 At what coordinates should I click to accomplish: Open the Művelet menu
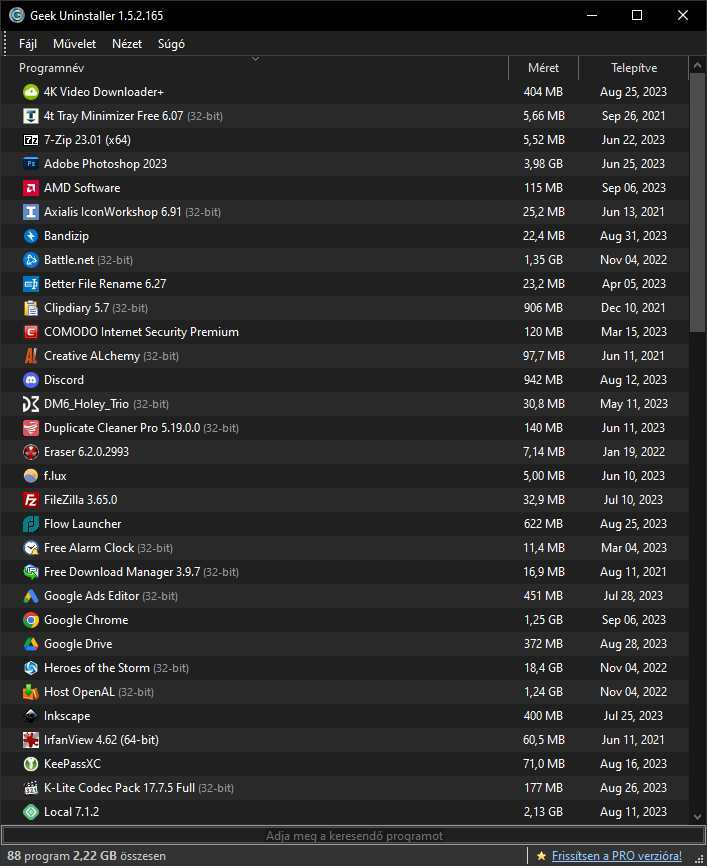click(74, 44)
